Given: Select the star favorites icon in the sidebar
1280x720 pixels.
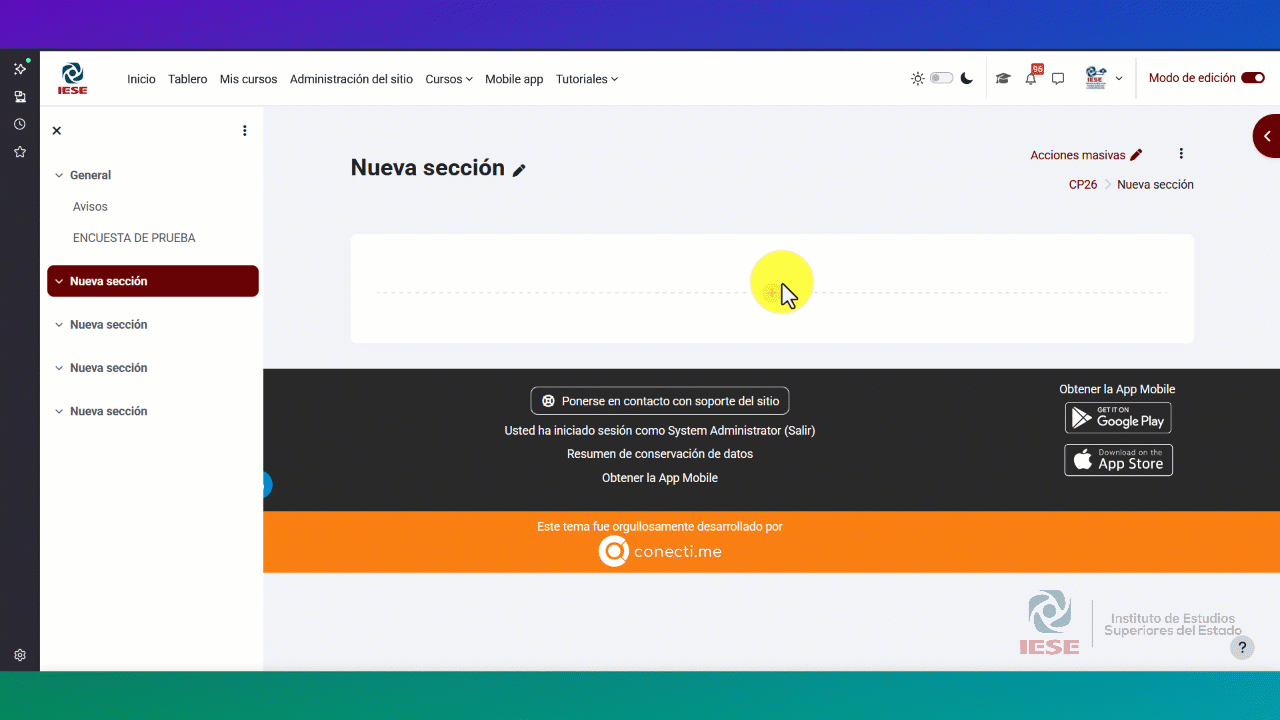Looking at the screenshot, I should click(x=19, y=151).
